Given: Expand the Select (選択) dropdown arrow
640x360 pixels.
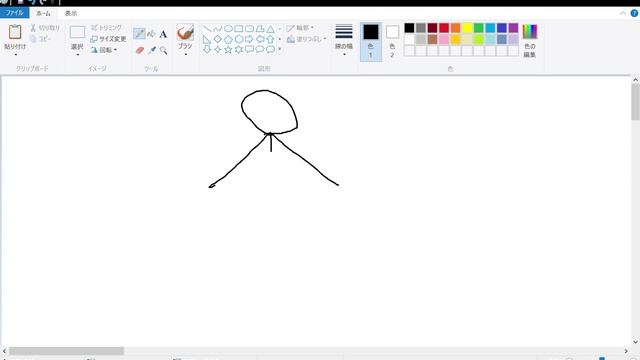Looking at the screenshot, I should pos(77,55).
